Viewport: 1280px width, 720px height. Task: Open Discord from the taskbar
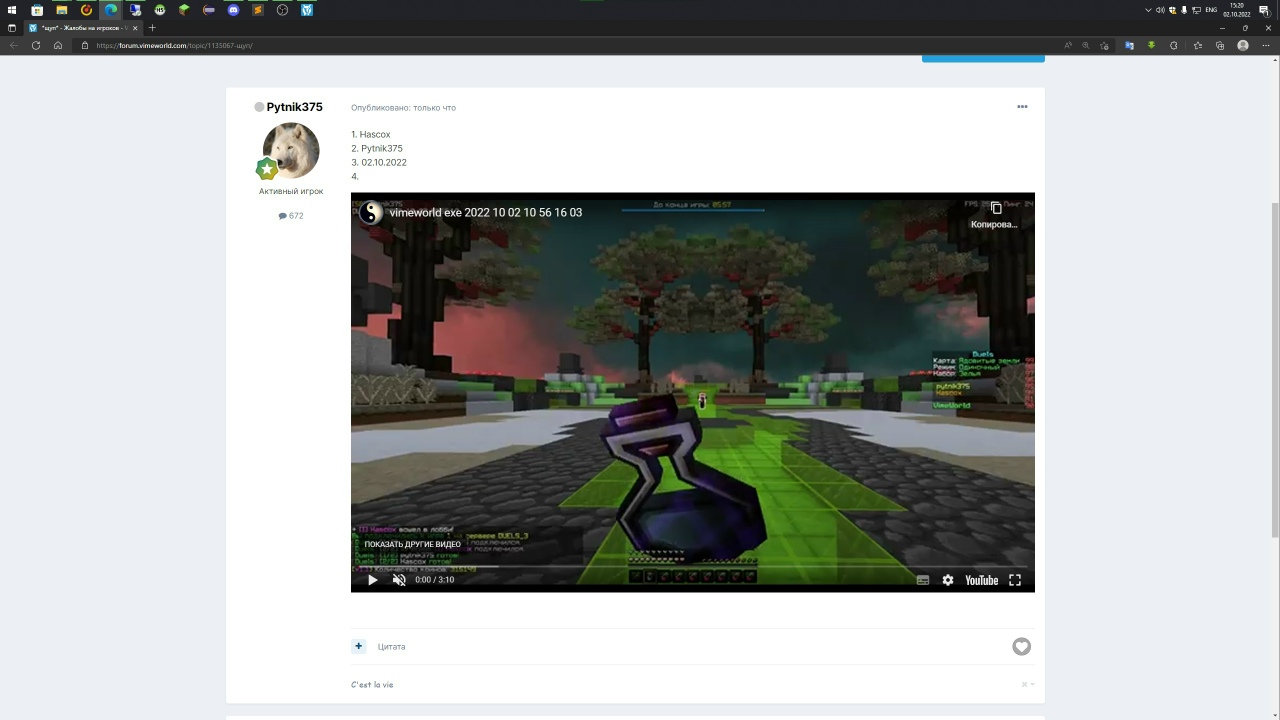pos(233,10)
